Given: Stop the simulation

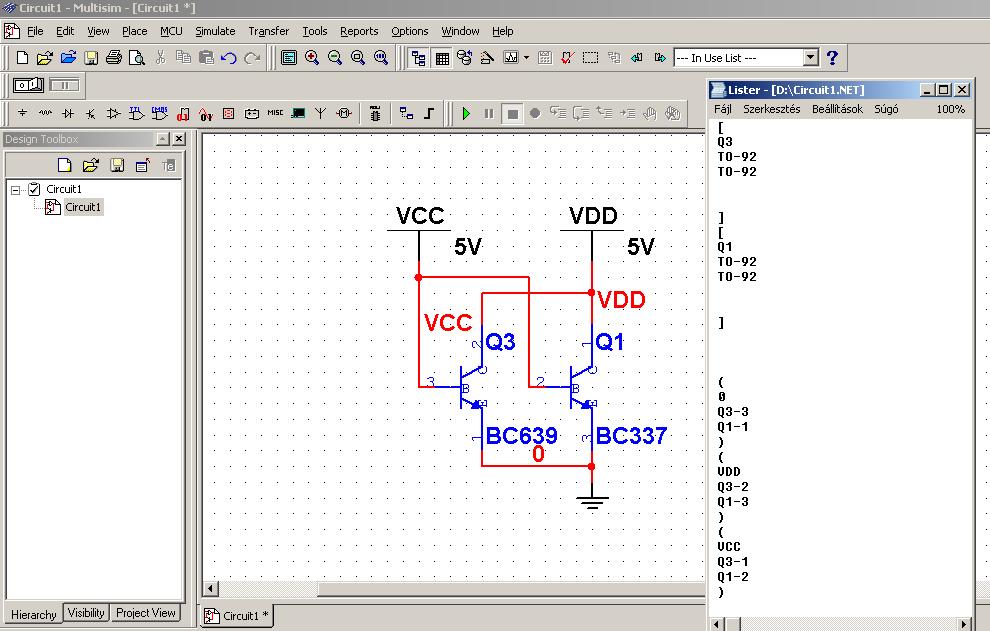Looking at the screenshot, I should coord(512,114).
